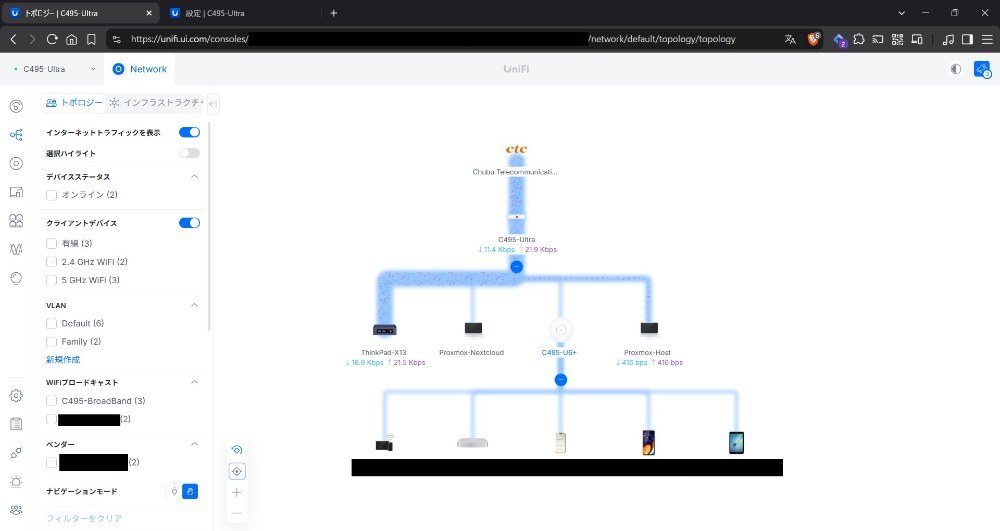Open the browser extensions puzzle icon
This screenshot has width=1000, height=531.
tap(858, 39)
